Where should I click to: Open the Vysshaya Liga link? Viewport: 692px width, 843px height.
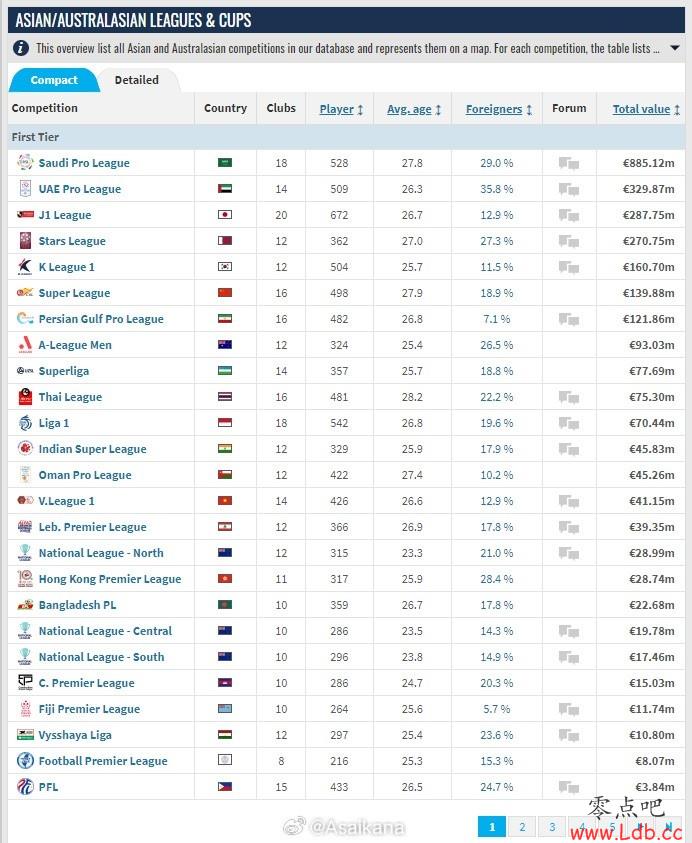pyautogui.click(x=75, y=735)
